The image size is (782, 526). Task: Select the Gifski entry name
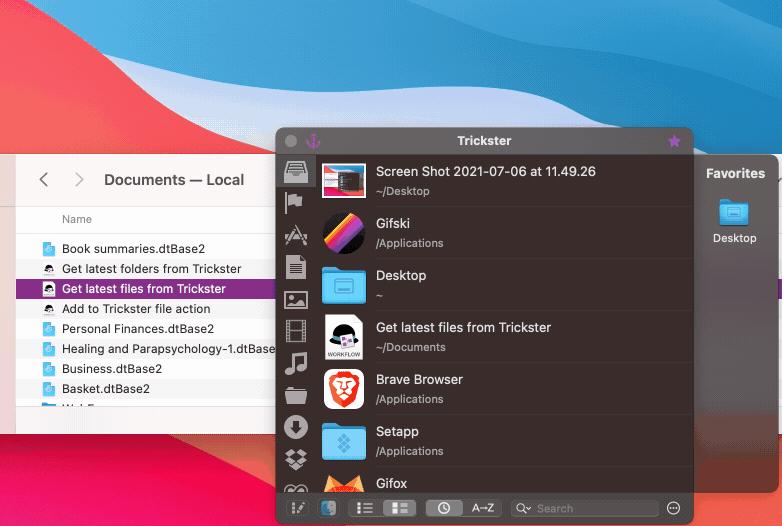392,223
